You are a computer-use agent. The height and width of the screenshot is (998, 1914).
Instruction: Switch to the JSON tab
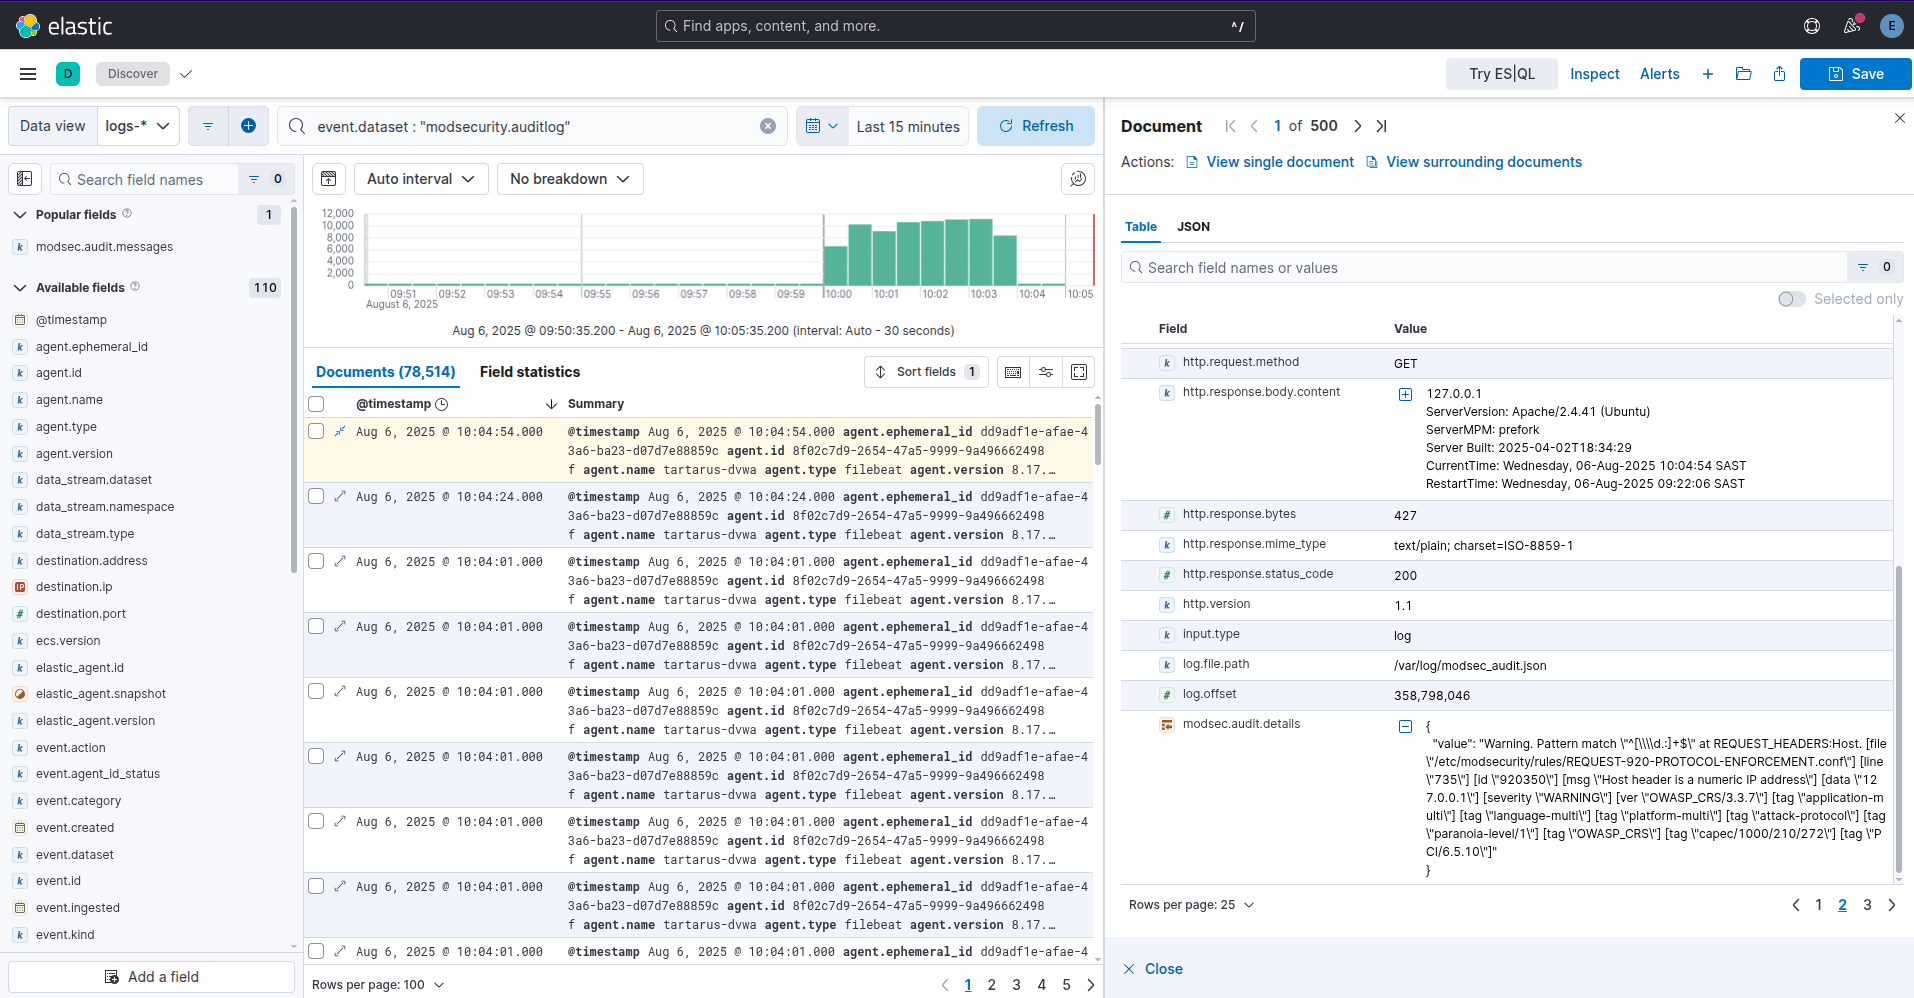coord(1193,227)
